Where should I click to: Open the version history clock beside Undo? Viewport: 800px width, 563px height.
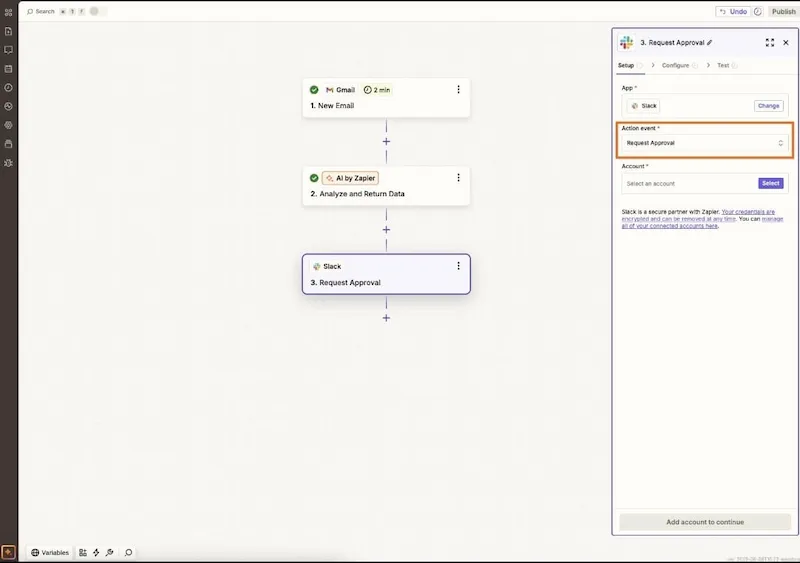758,11
